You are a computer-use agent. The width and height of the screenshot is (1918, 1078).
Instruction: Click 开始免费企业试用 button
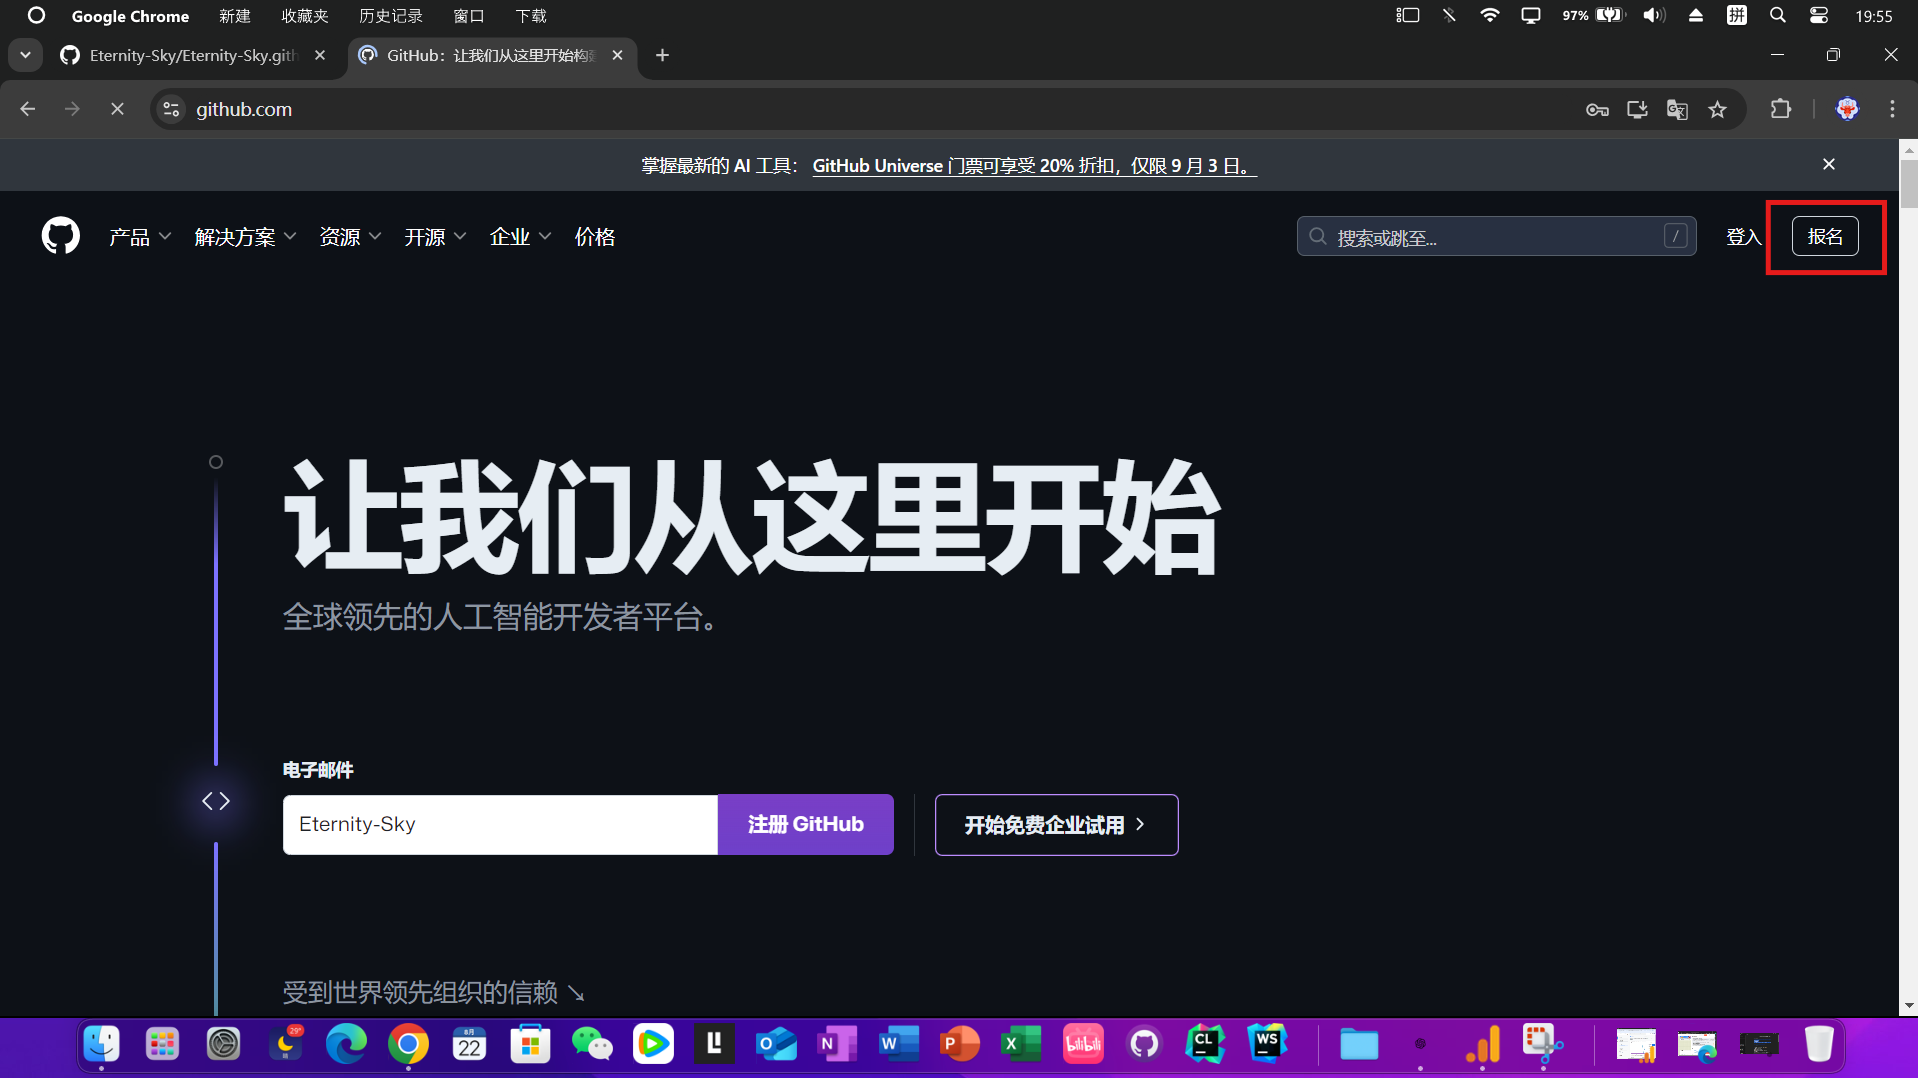click(1056, 825)
